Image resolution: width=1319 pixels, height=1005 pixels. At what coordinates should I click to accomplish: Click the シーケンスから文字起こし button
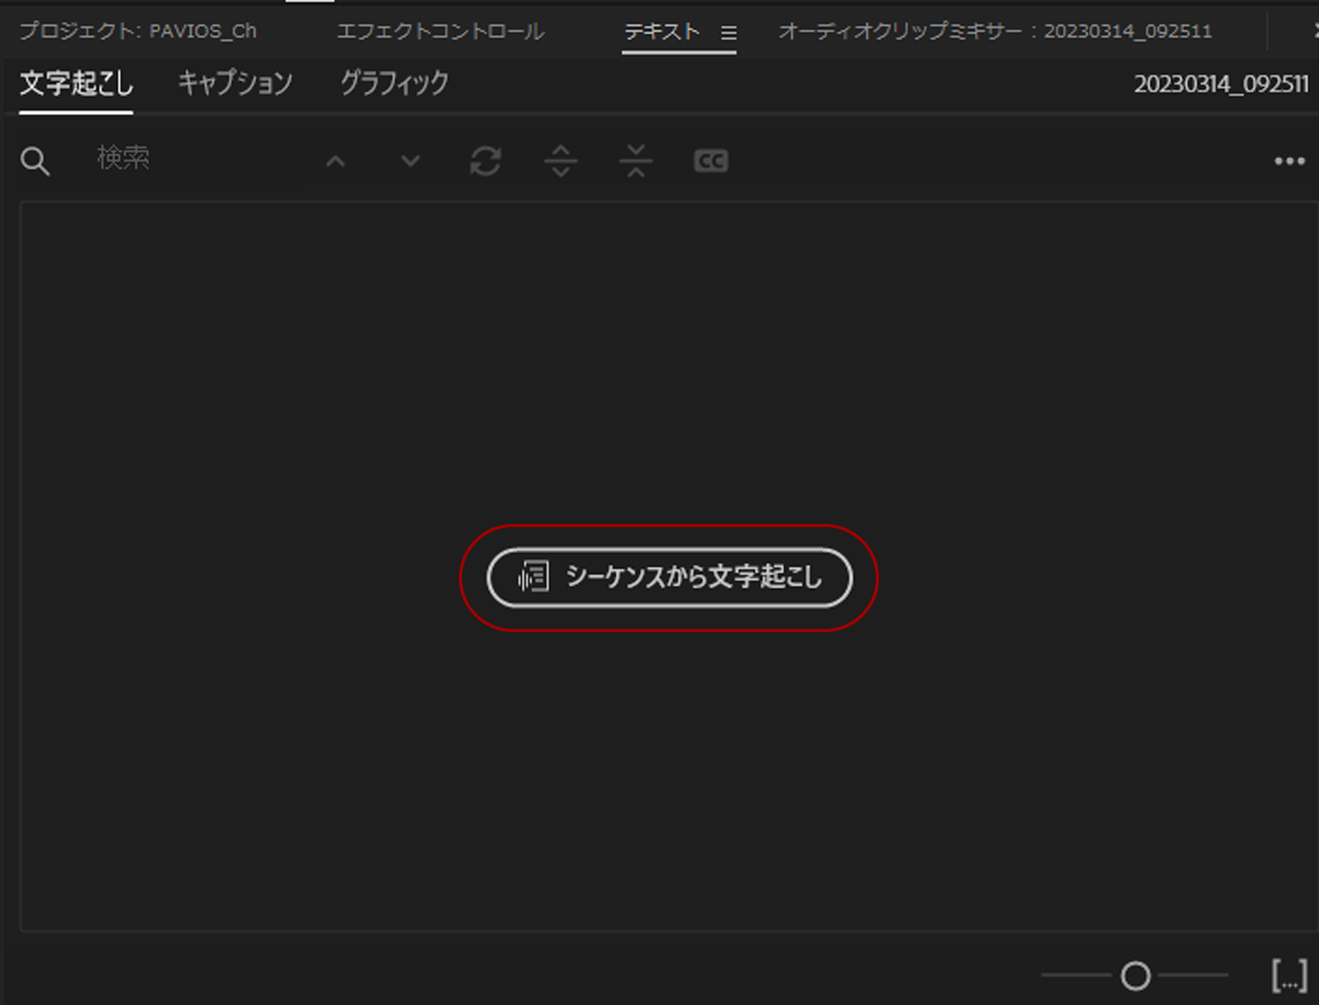click(x=670, y=578)
